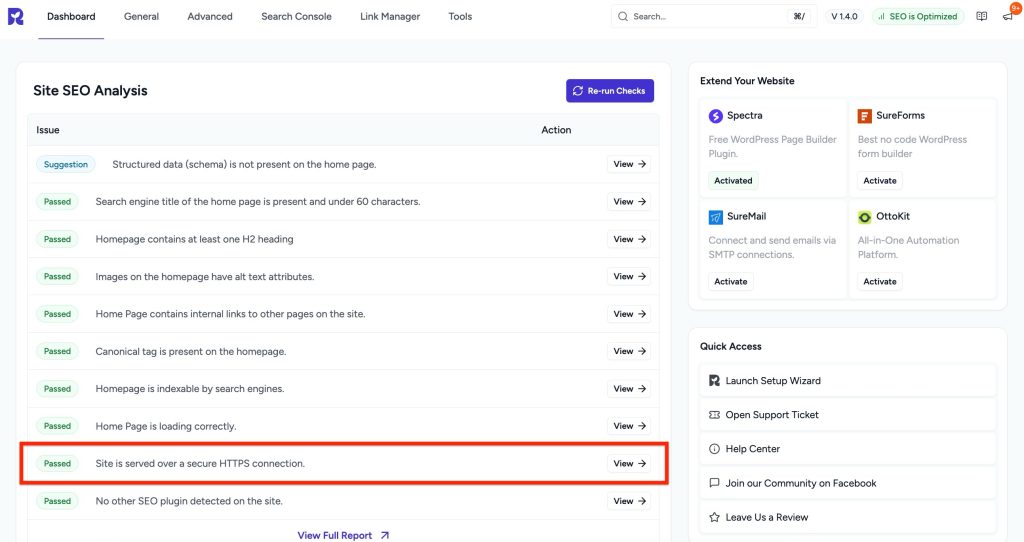Click the SureRank logo icon

pyautogui.click(x=15, y=17)
